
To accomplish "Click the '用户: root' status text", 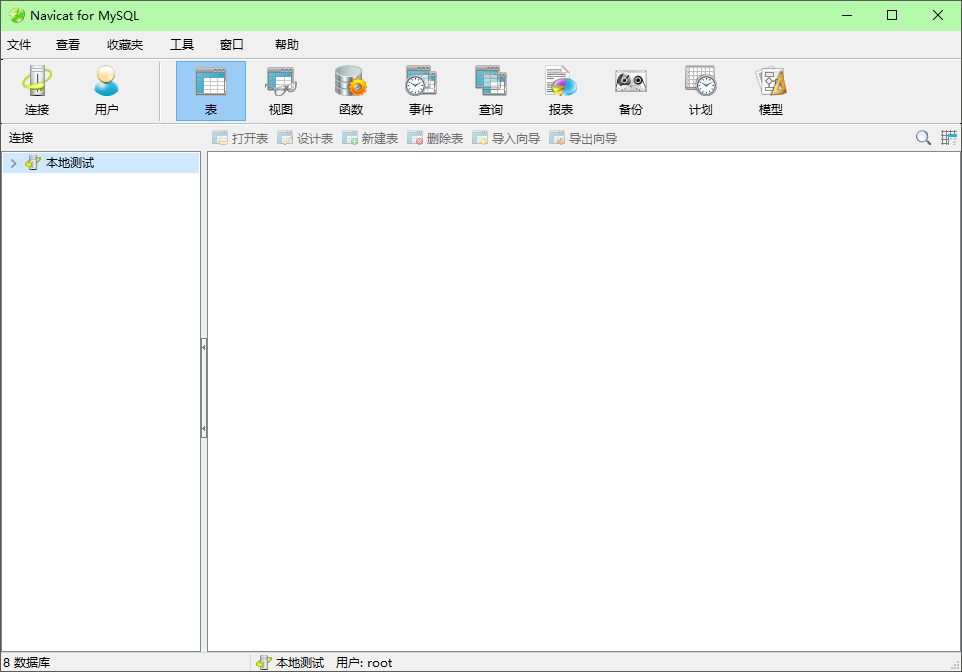I will [x=364, y=663].
